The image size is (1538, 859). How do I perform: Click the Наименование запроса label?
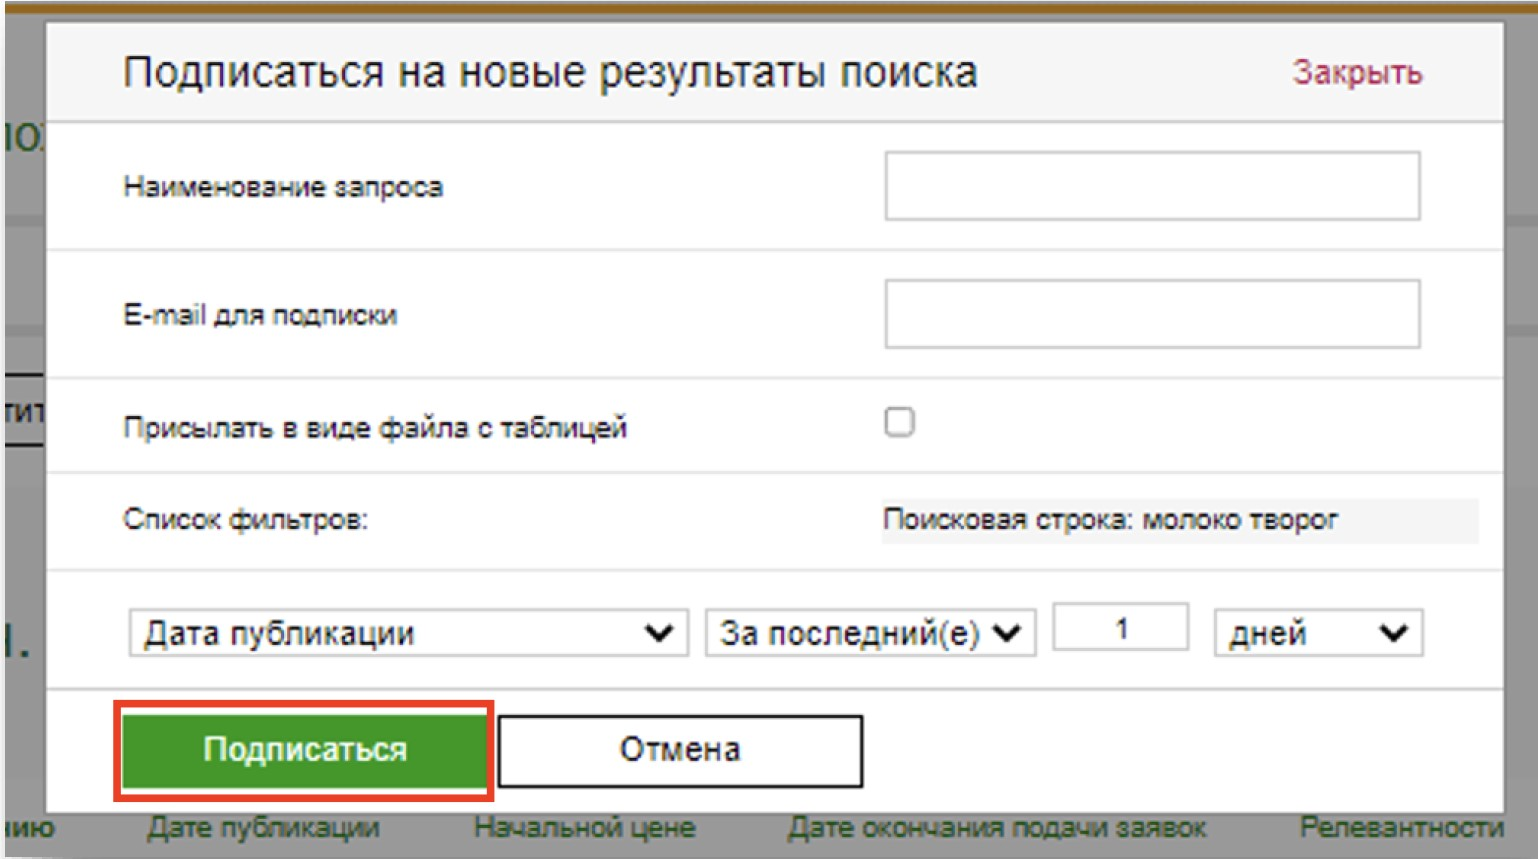coord(283,187)
